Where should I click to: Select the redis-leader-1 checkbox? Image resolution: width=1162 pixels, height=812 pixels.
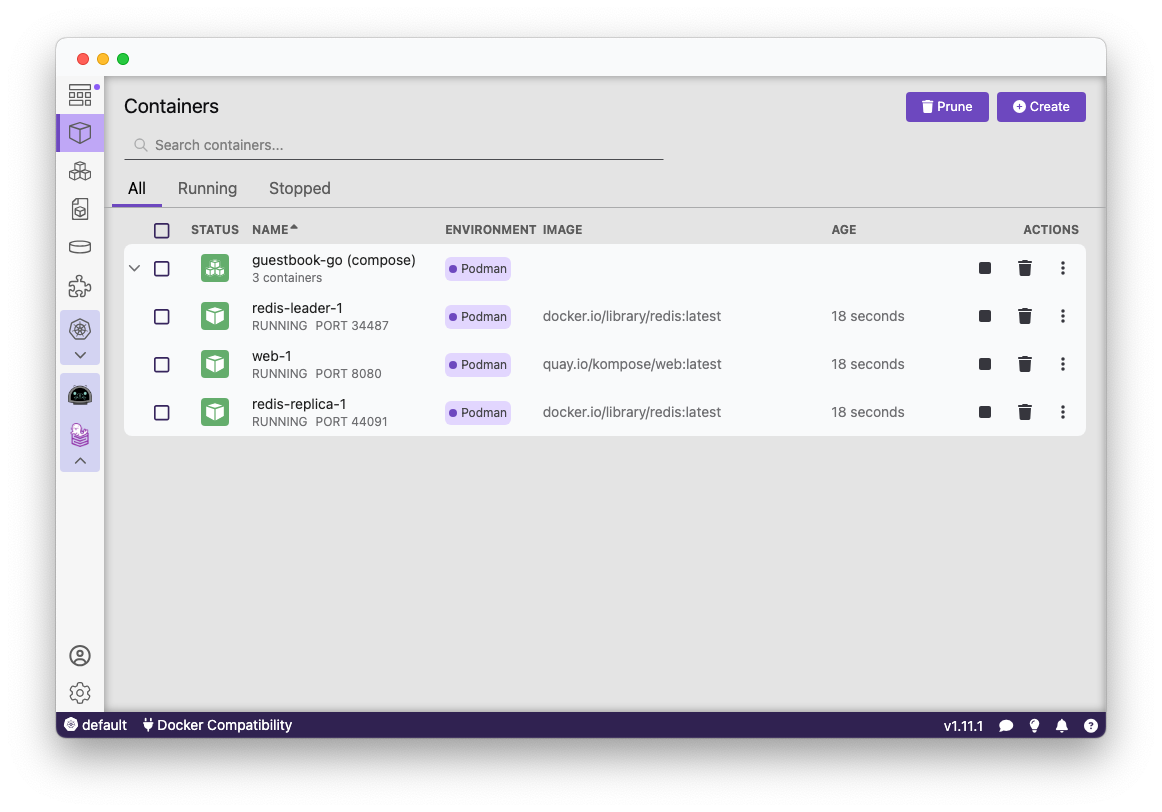pos(162,316)
